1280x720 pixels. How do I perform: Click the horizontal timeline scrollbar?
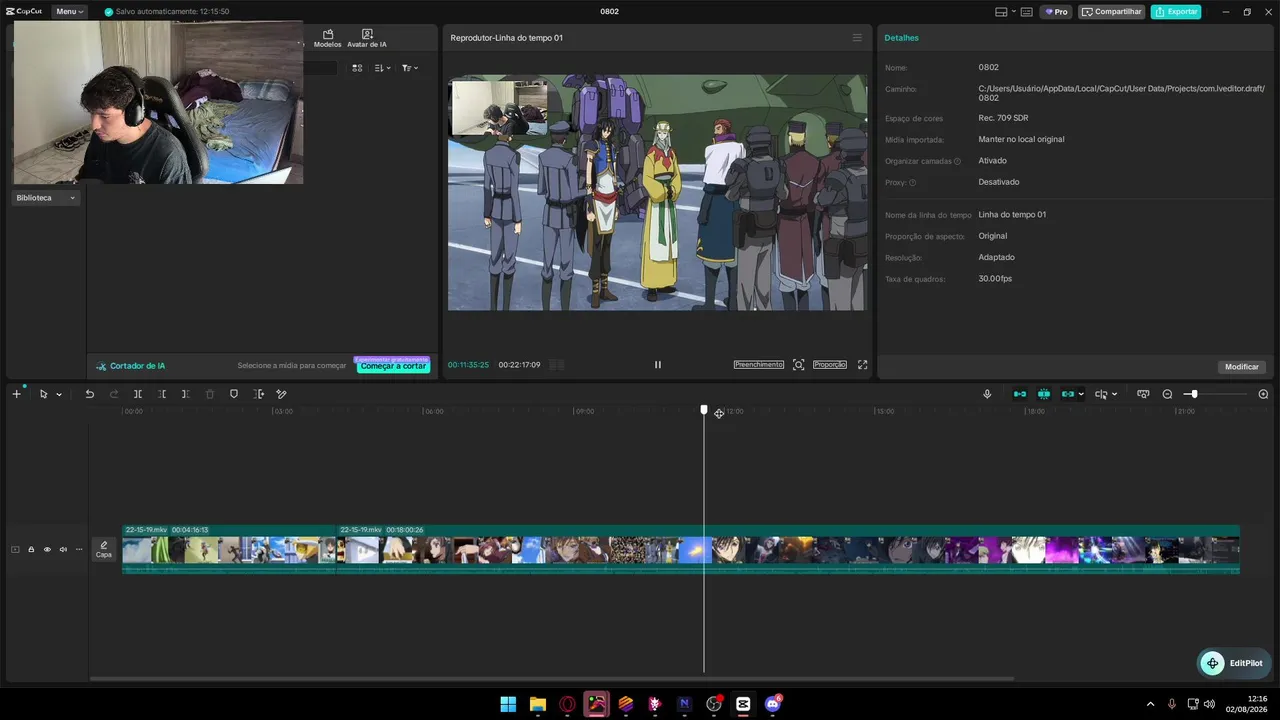tap(551, 679)
